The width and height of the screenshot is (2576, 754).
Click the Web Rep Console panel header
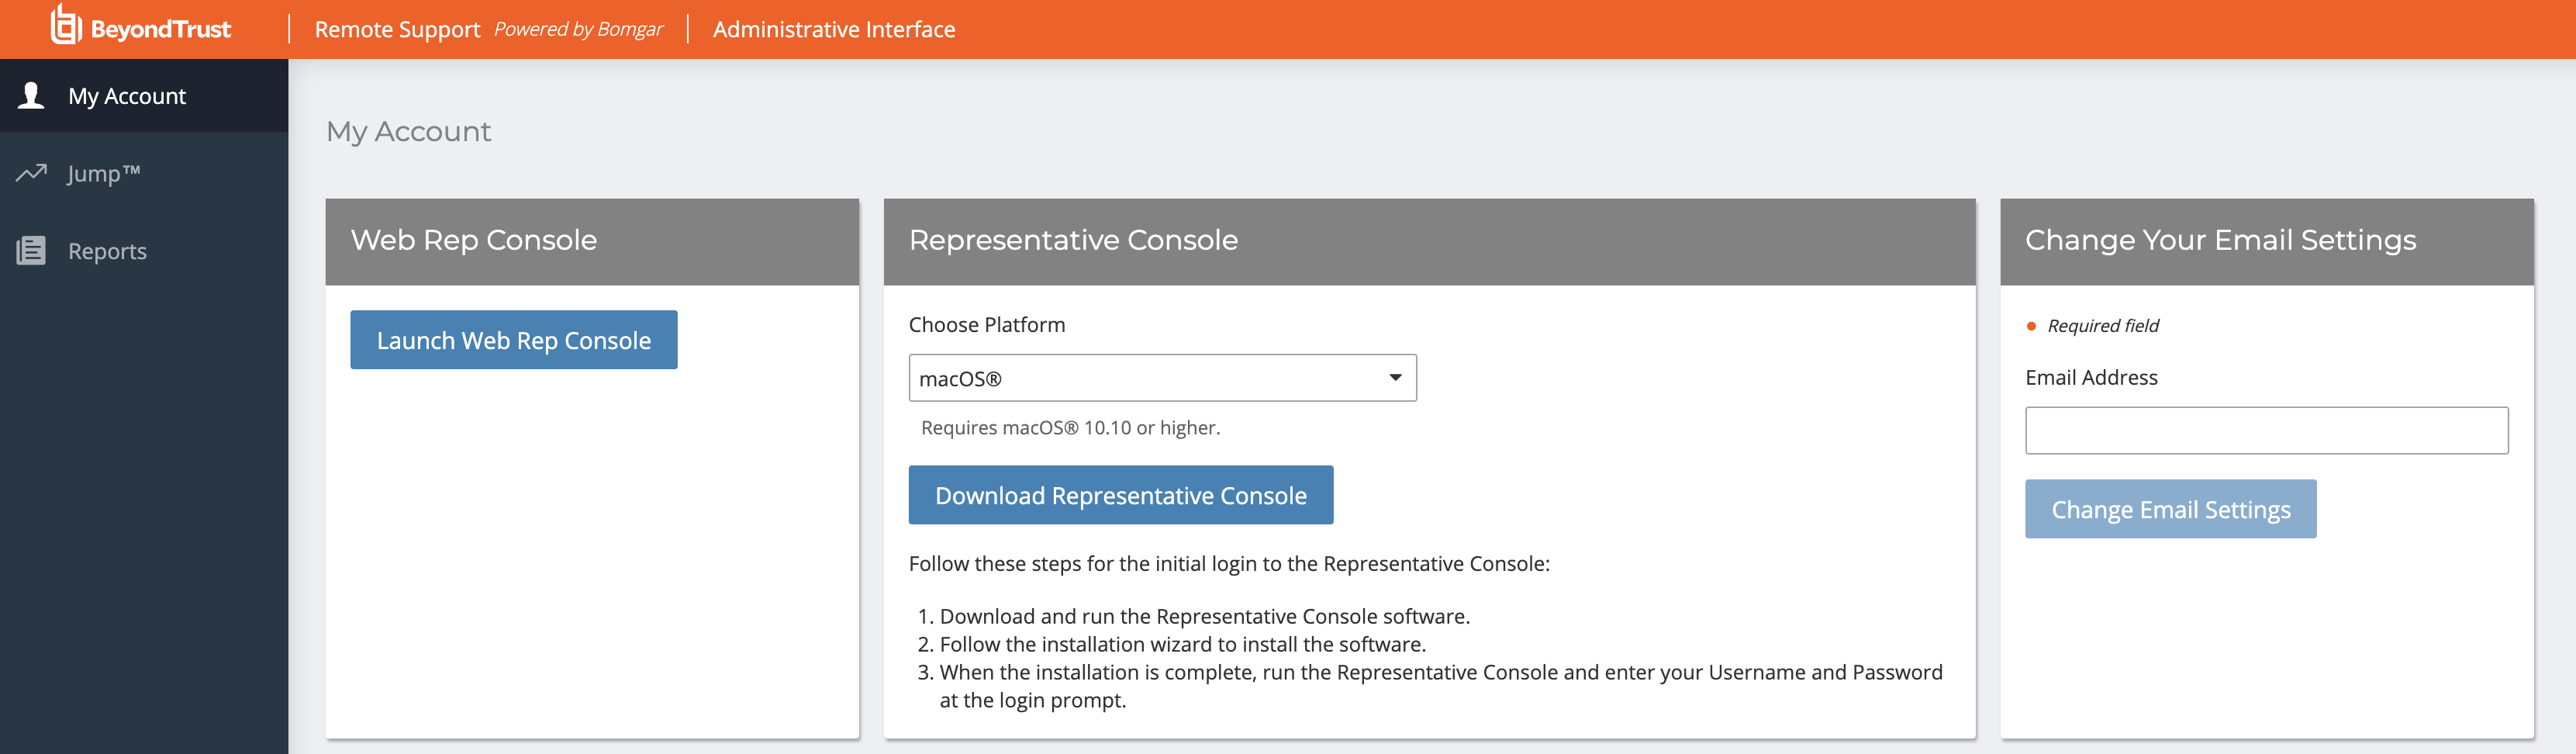coord(474,240)
